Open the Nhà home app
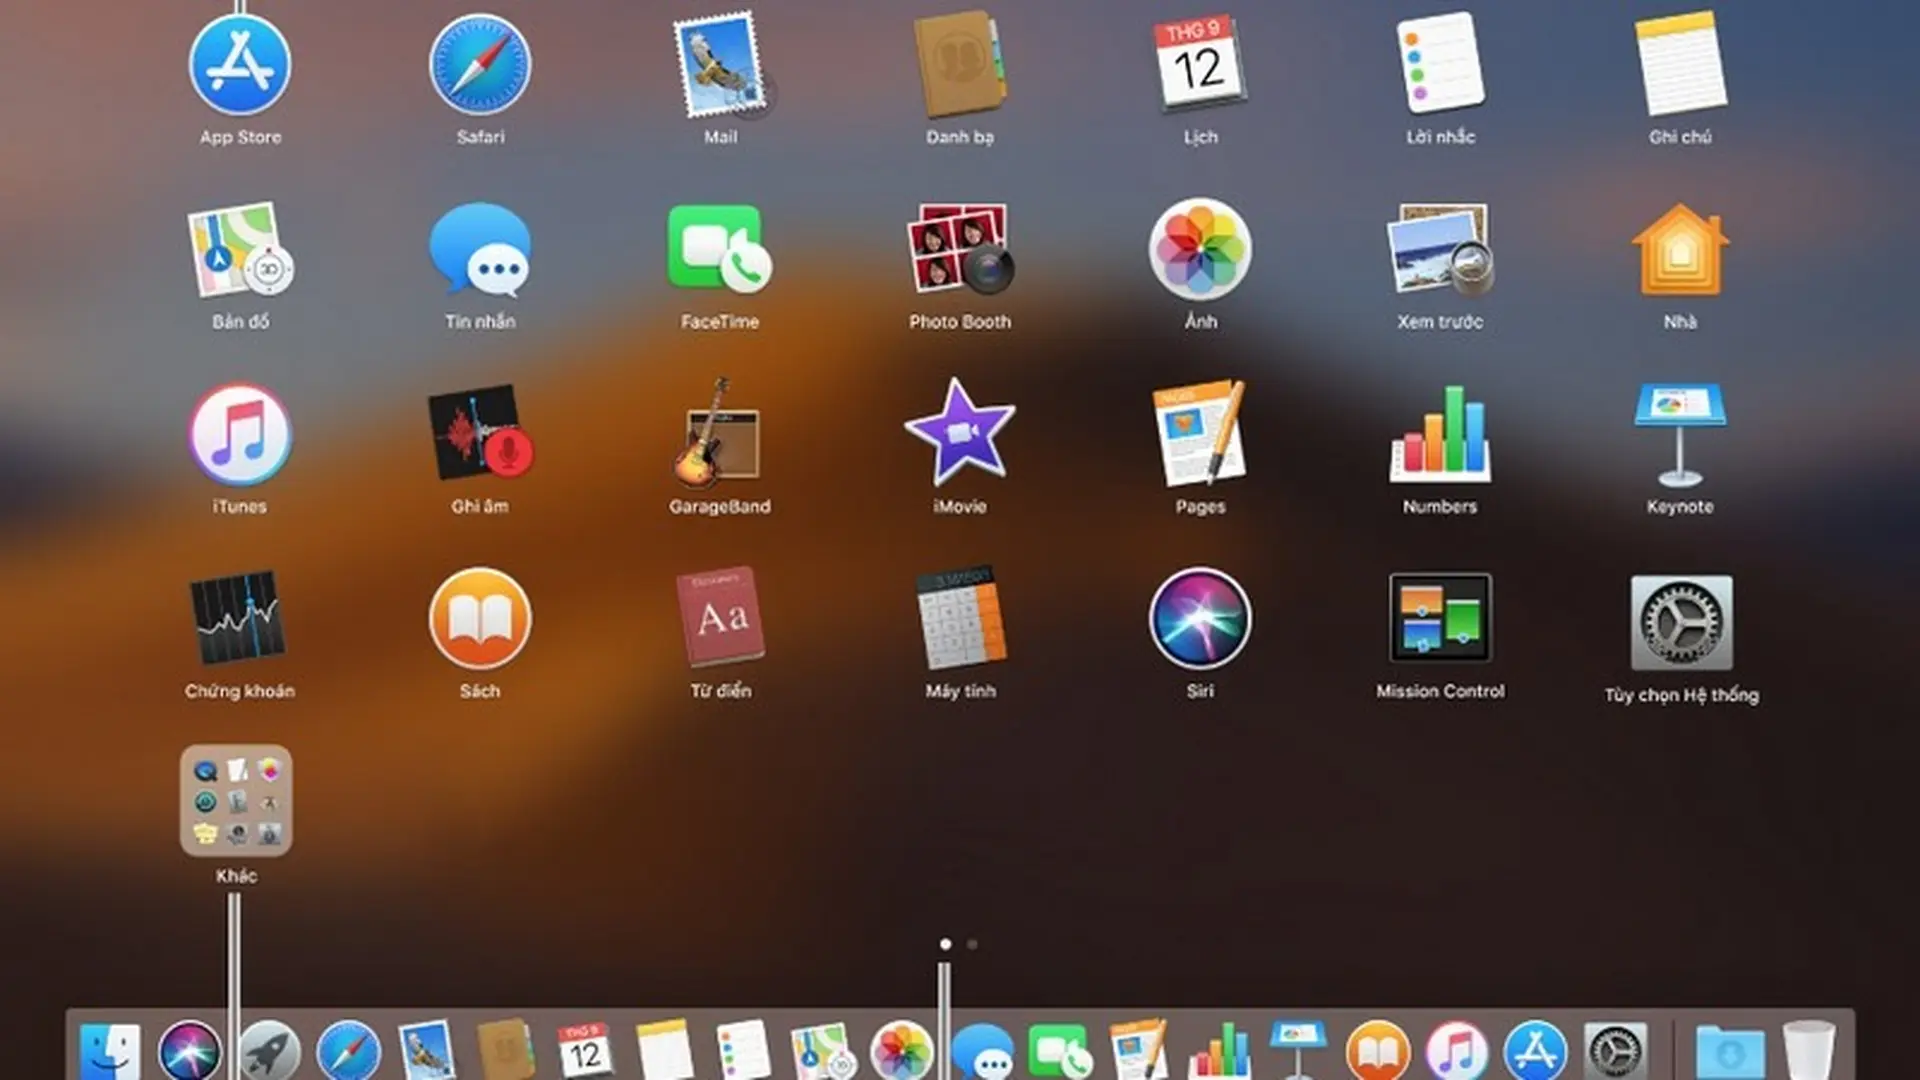This screenshot has height=1080, width=1920. [x=1680, y=250]
